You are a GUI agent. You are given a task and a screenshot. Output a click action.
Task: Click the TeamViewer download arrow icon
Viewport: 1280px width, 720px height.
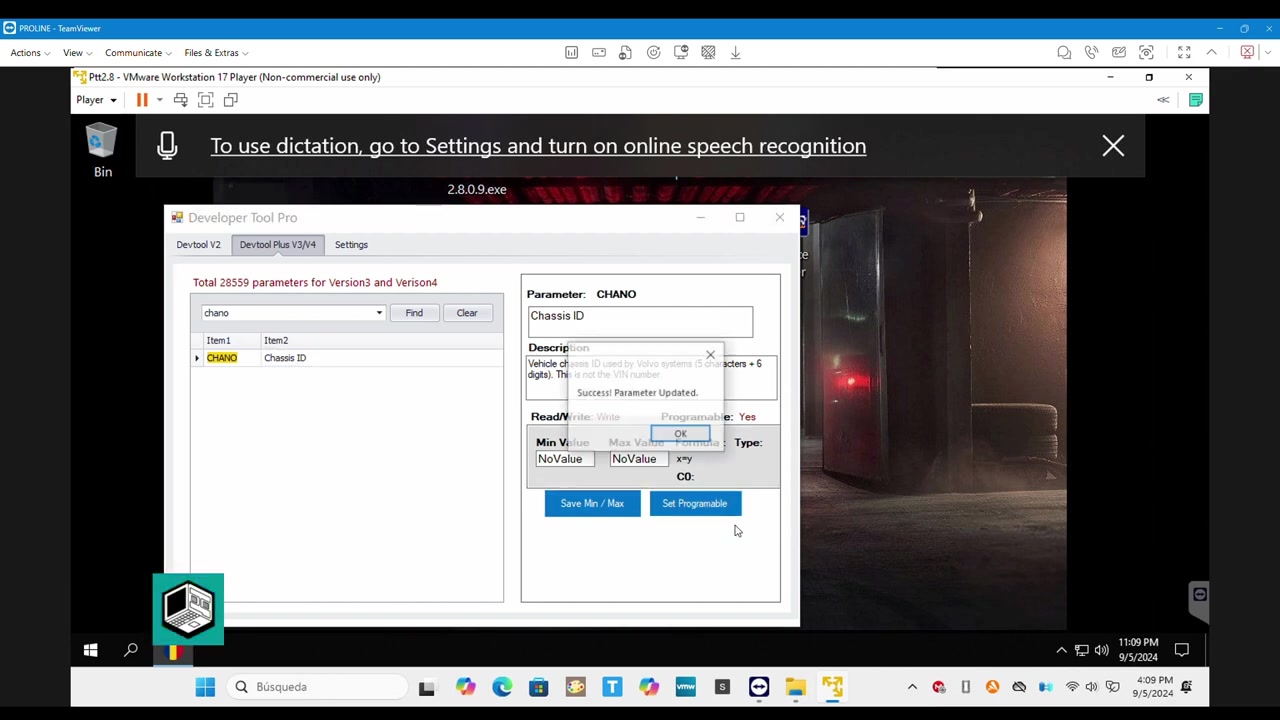(x=735, y=53)
